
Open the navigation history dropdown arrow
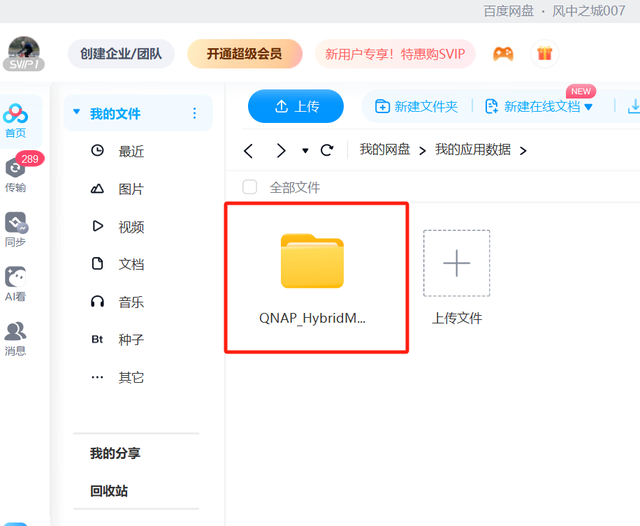[305, 151]
